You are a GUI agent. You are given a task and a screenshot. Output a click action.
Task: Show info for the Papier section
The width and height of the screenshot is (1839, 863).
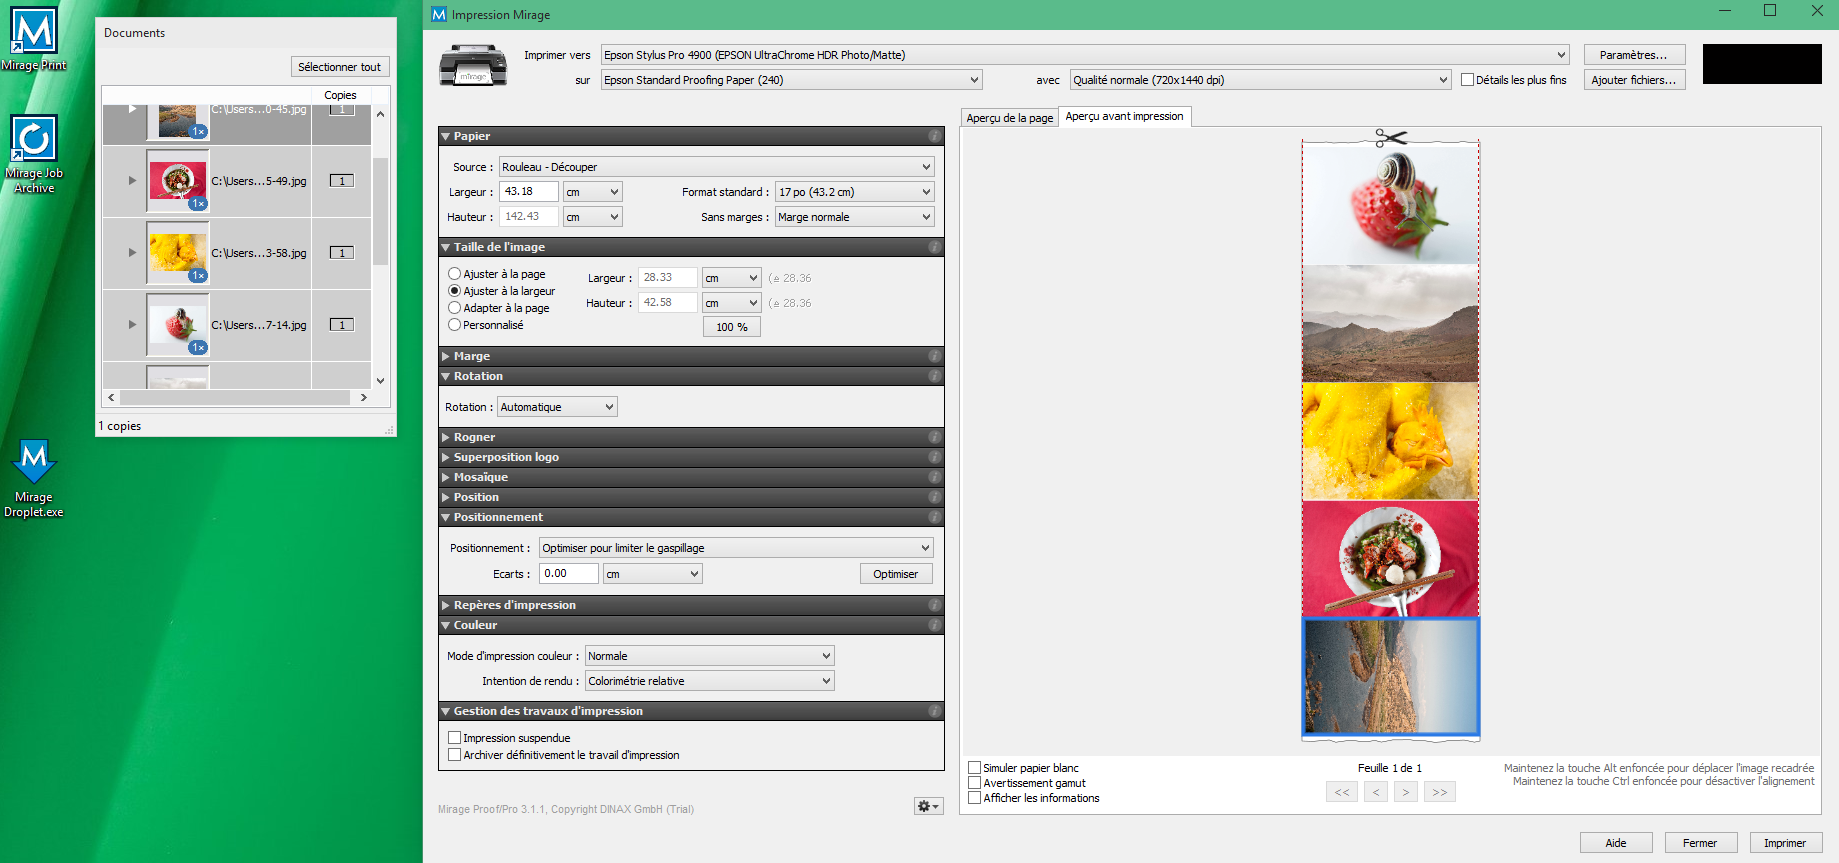(934, 136)
